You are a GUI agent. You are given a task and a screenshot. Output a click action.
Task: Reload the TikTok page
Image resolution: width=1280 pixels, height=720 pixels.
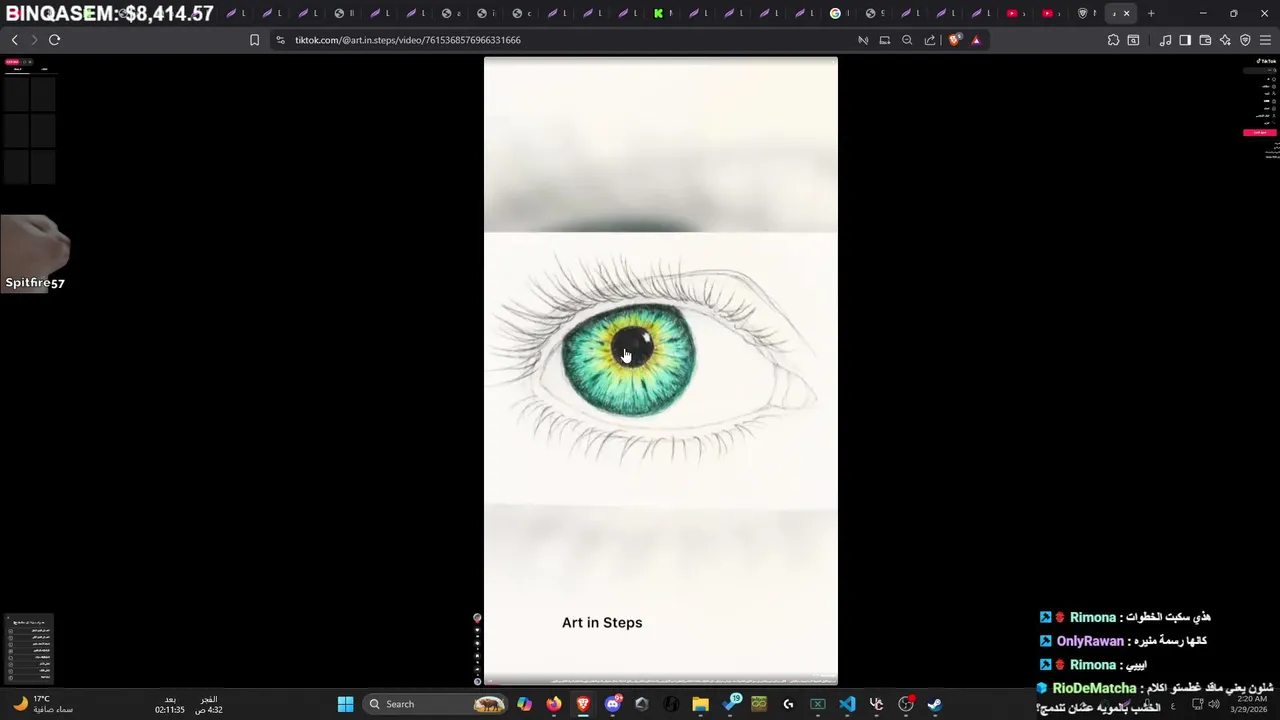(54, 40)
